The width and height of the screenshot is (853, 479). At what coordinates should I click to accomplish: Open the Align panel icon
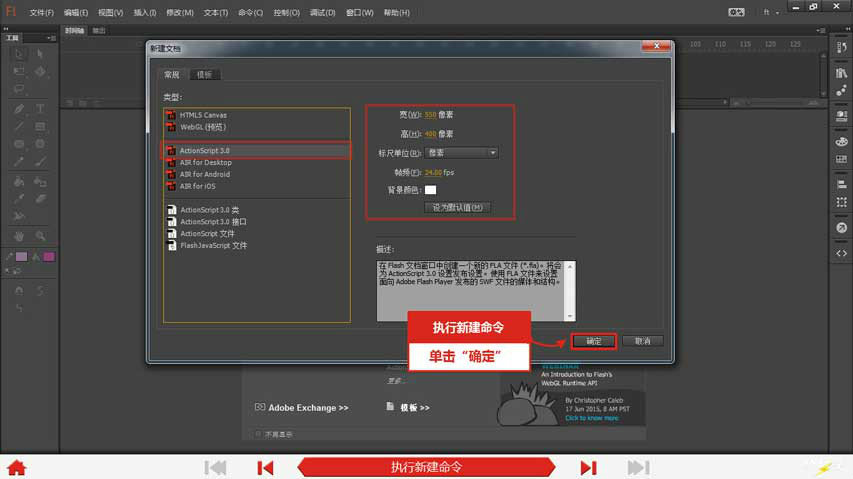pos(841,184)
